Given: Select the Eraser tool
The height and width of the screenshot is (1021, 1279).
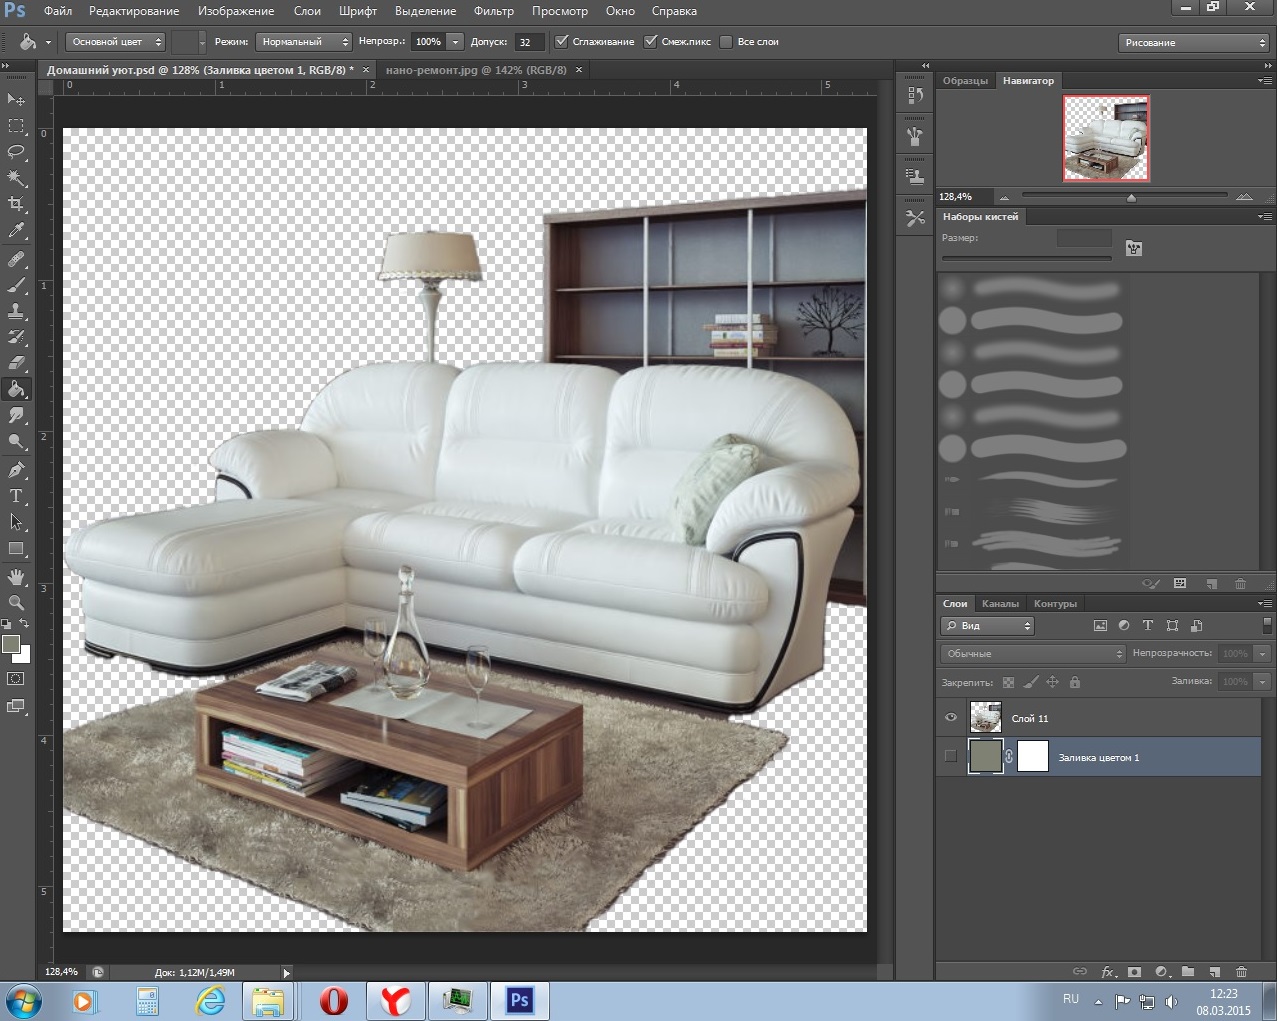Looking at the screenshot, I should click(16, 363).
